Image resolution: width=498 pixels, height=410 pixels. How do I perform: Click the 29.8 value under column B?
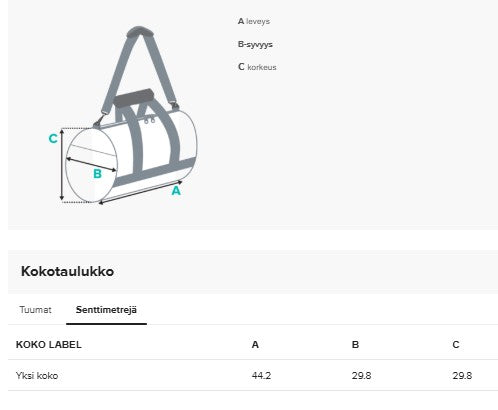(361, 376)
